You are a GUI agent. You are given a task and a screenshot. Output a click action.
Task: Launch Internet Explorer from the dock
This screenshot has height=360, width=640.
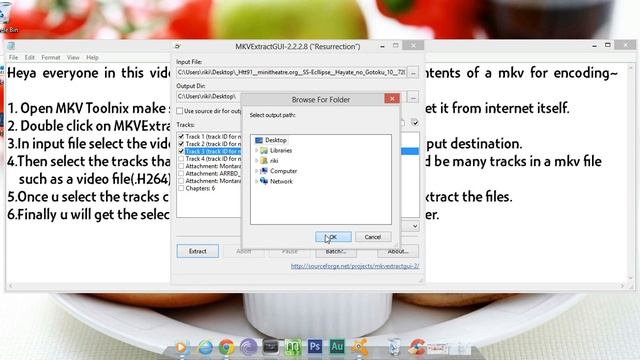(205, 347)
